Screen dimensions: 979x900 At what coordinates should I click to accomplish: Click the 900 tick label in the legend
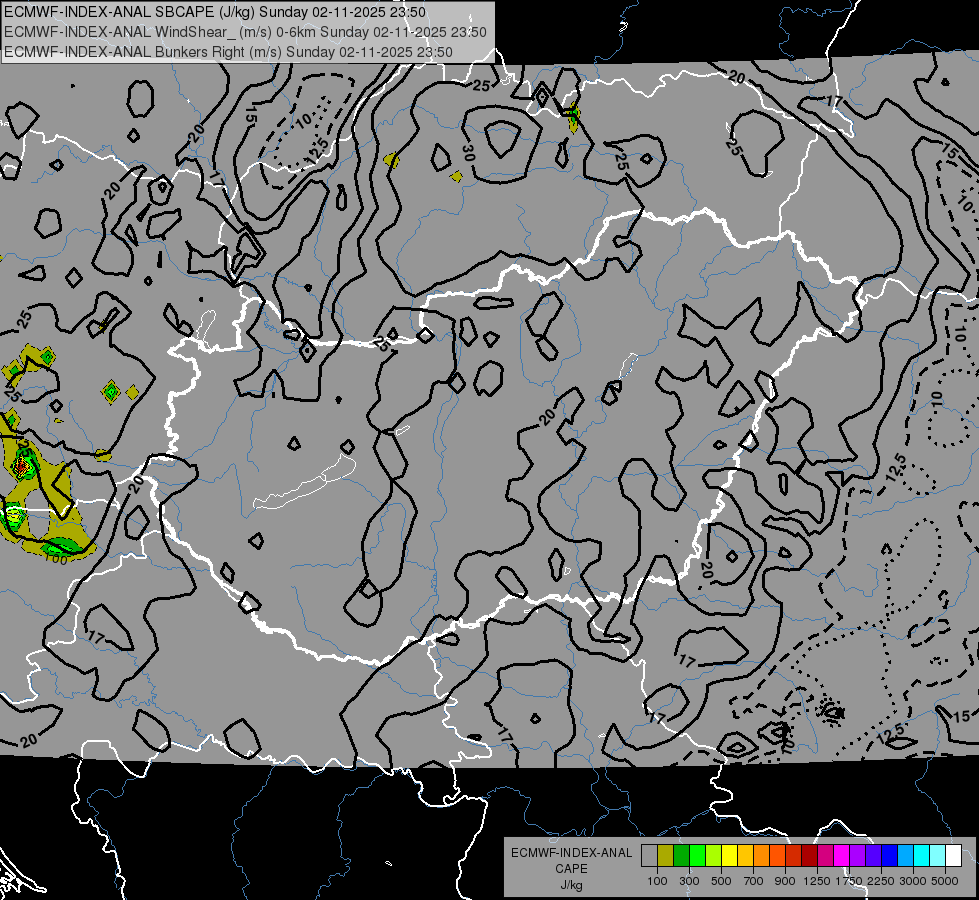click(785, 881)
